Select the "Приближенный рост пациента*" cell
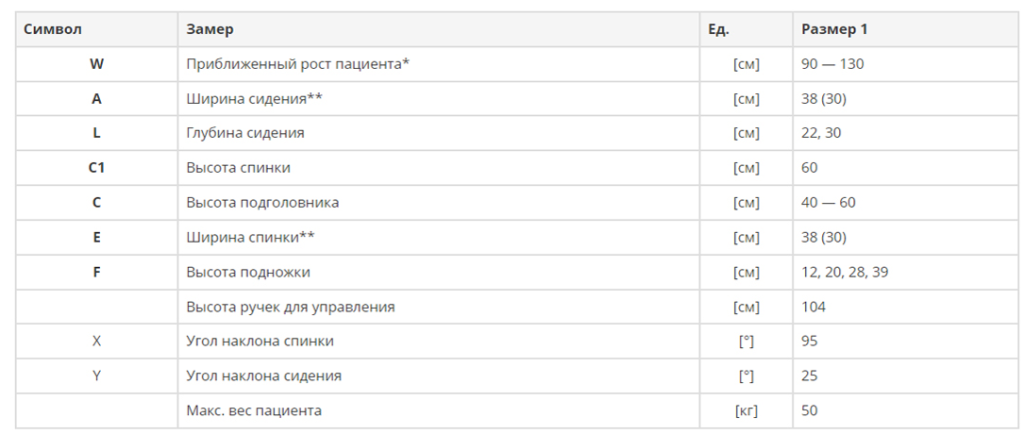1024x434 pixels. point(298,64)
